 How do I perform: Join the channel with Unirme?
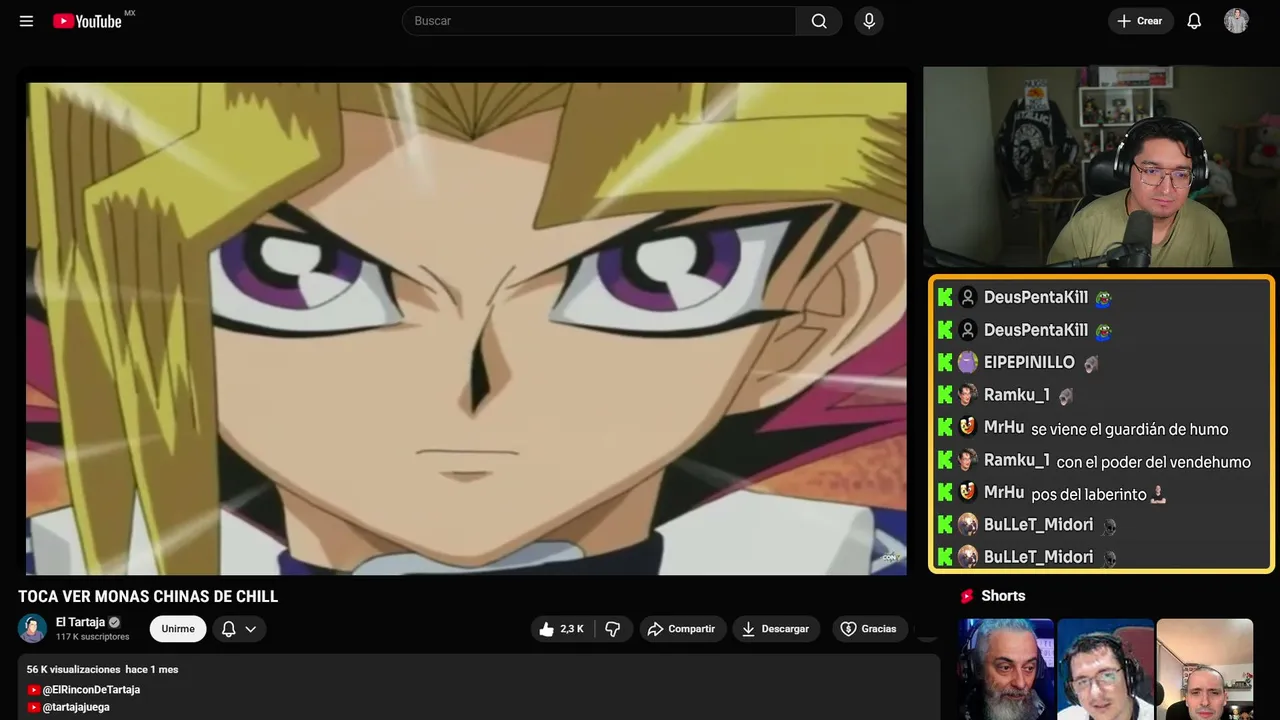coord(178,629)
